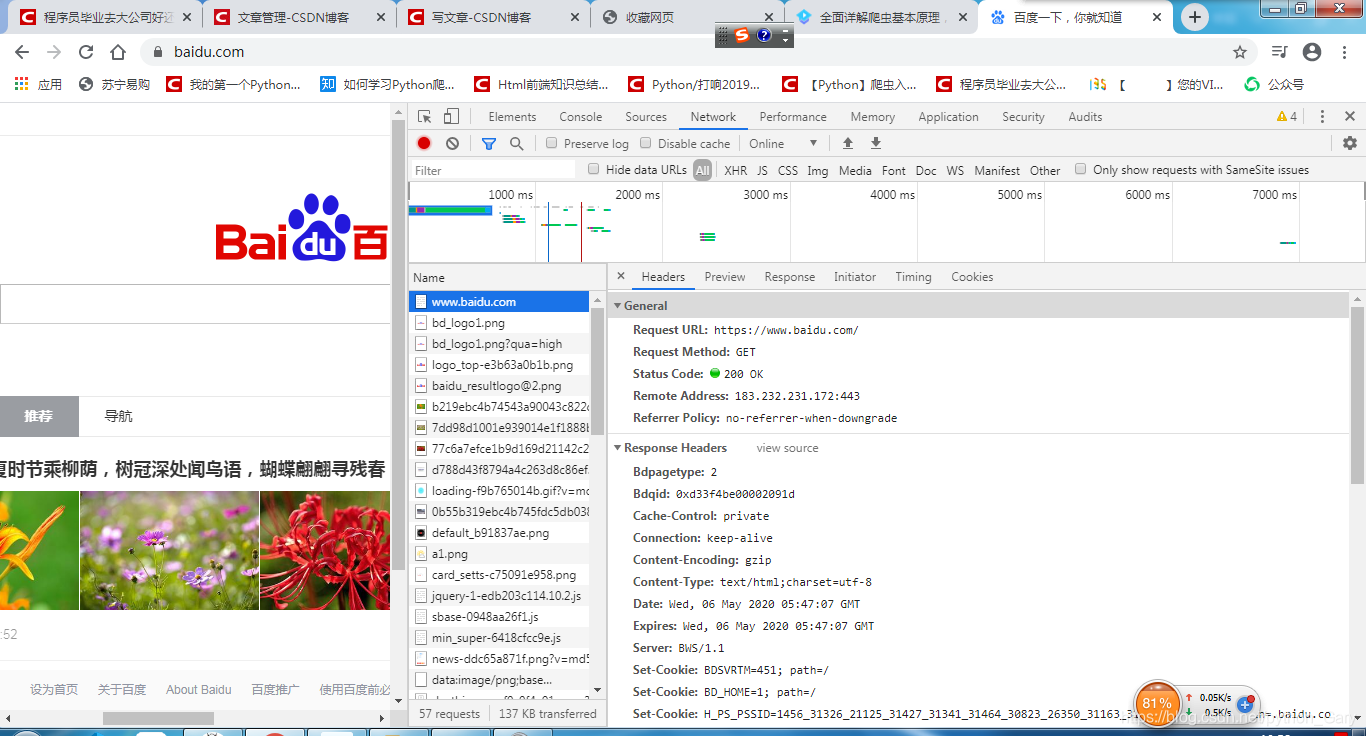Open network settings gear icon
This screenshot has width=1366, height=736.
(1350, 143)
